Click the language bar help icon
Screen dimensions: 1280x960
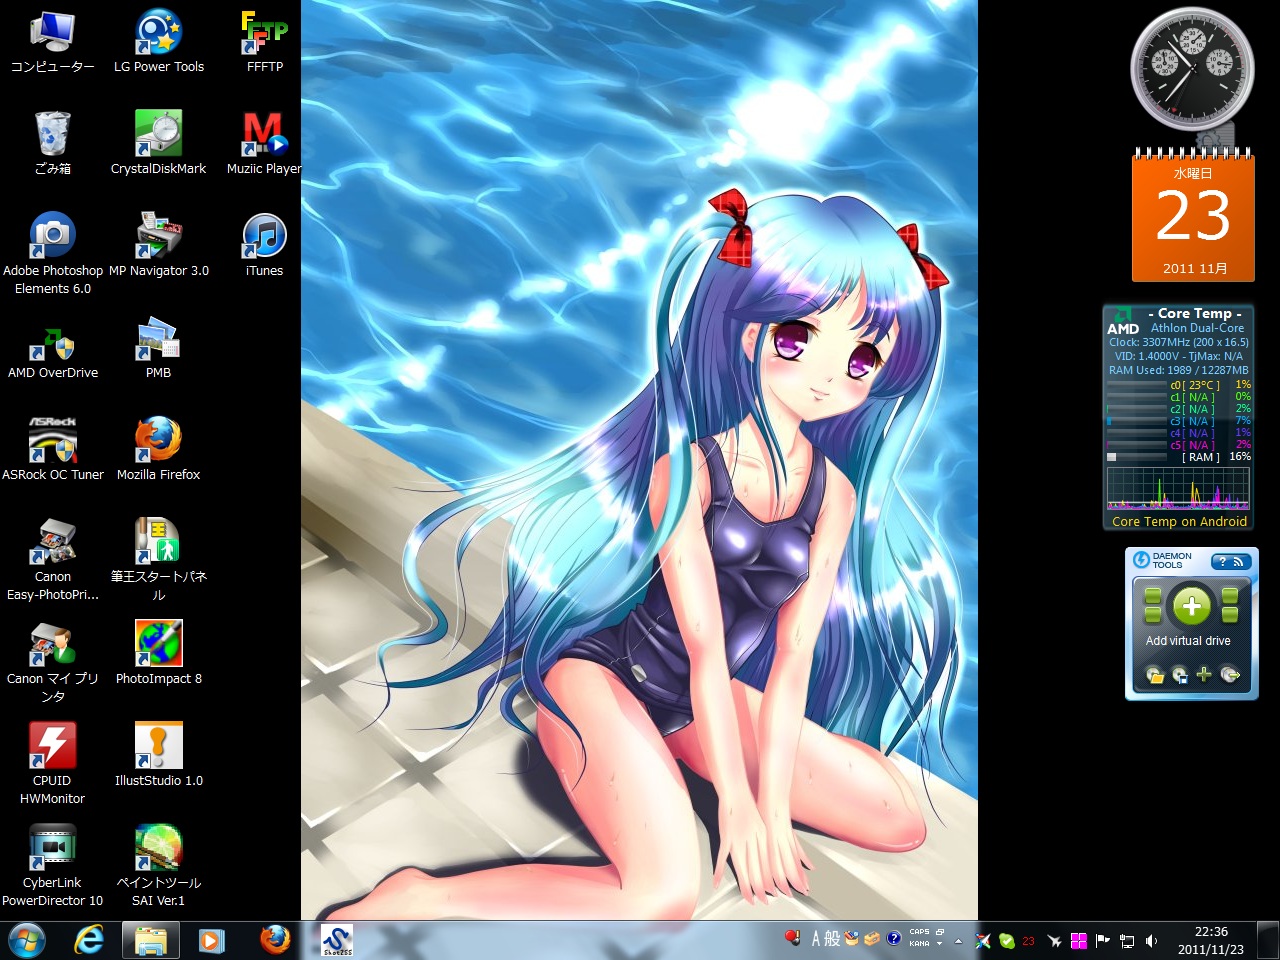pos(893,938)
